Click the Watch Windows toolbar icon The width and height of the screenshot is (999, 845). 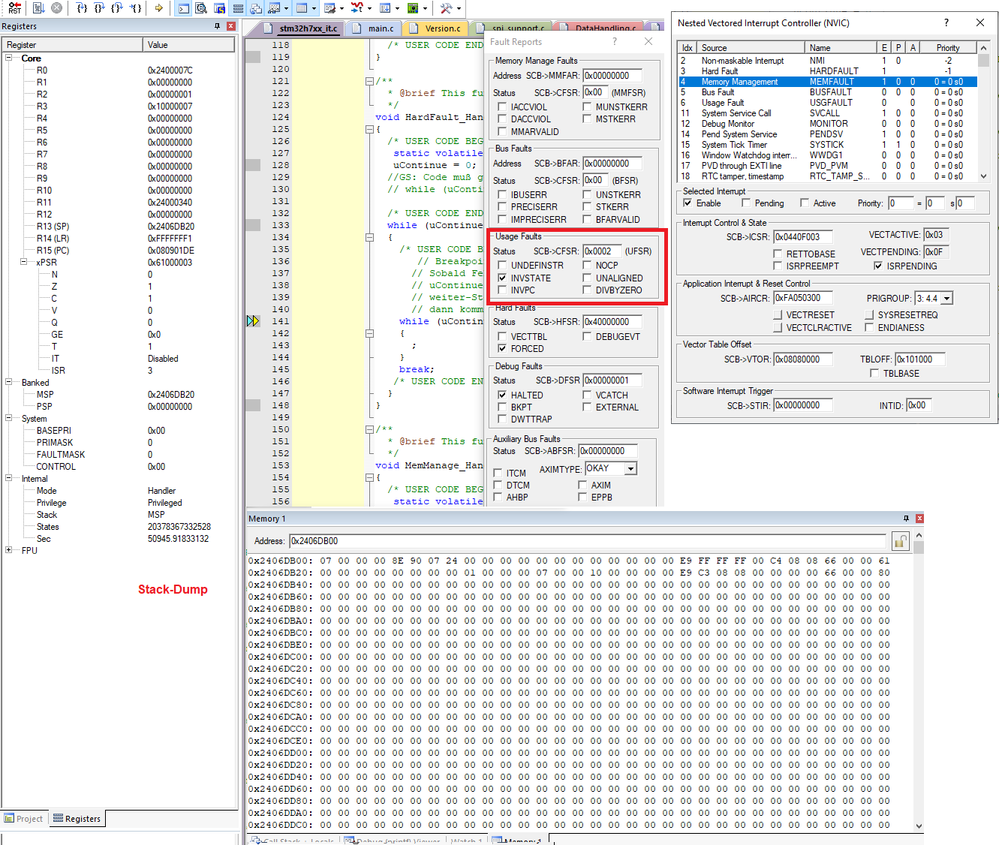[x=274, y=8]
